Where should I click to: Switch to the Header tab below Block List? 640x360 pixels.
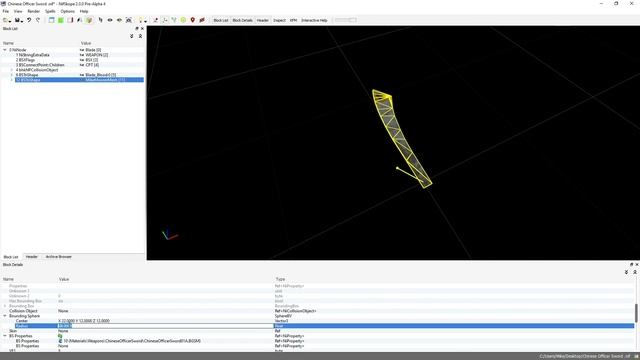pyautogui.click(x=31, y=257)
